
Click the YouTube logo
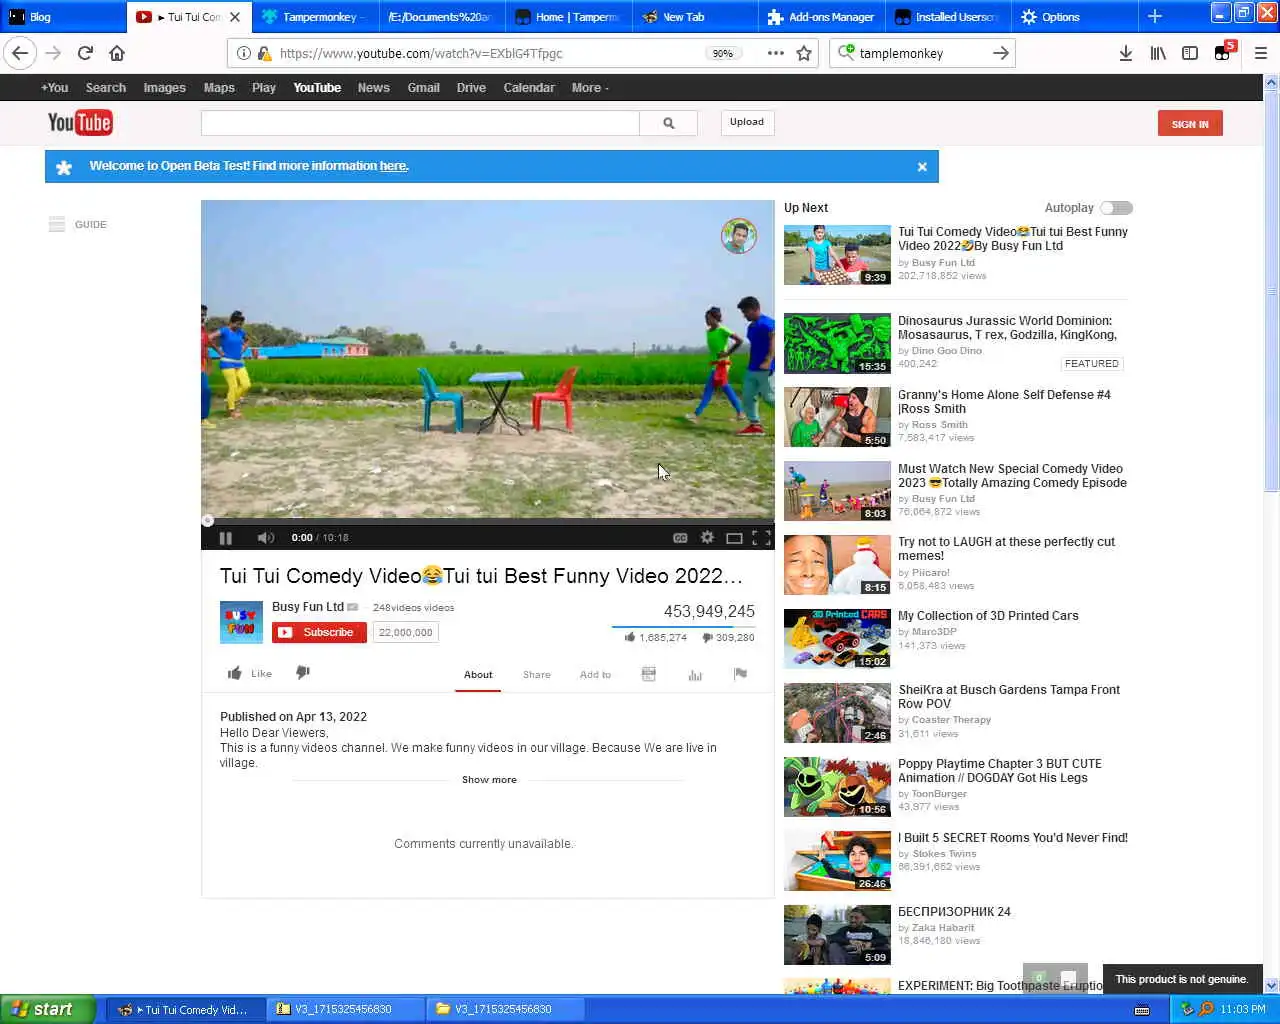[x=80, y=123]
